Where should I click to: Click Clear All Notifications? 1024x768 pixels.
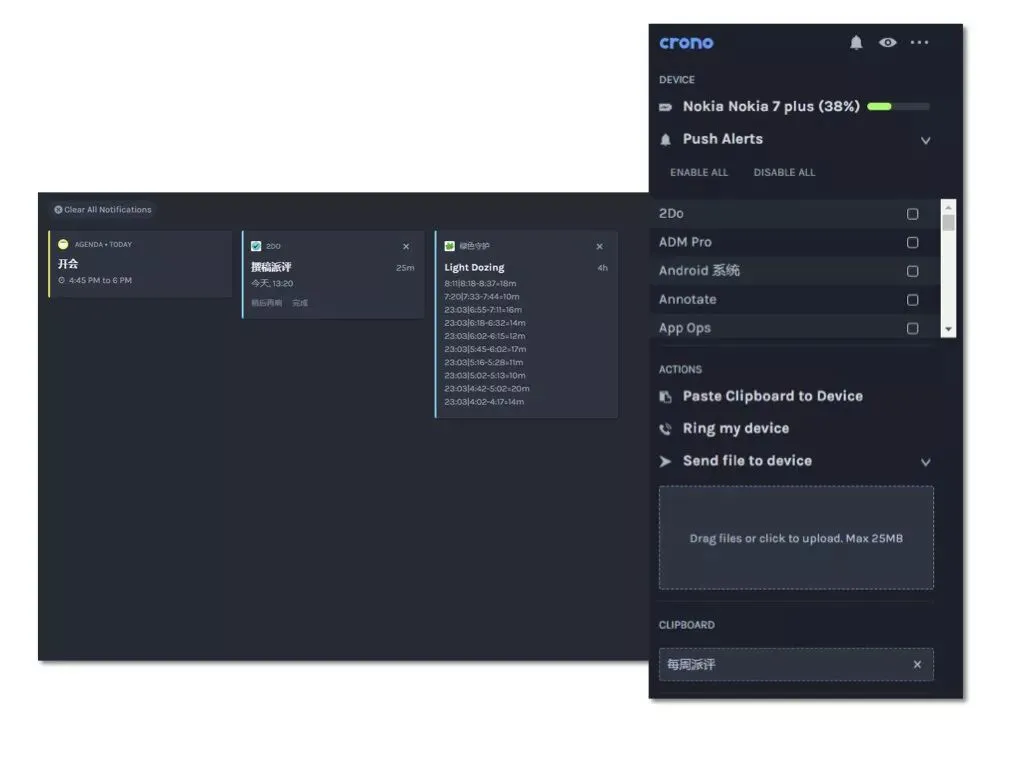103,210
